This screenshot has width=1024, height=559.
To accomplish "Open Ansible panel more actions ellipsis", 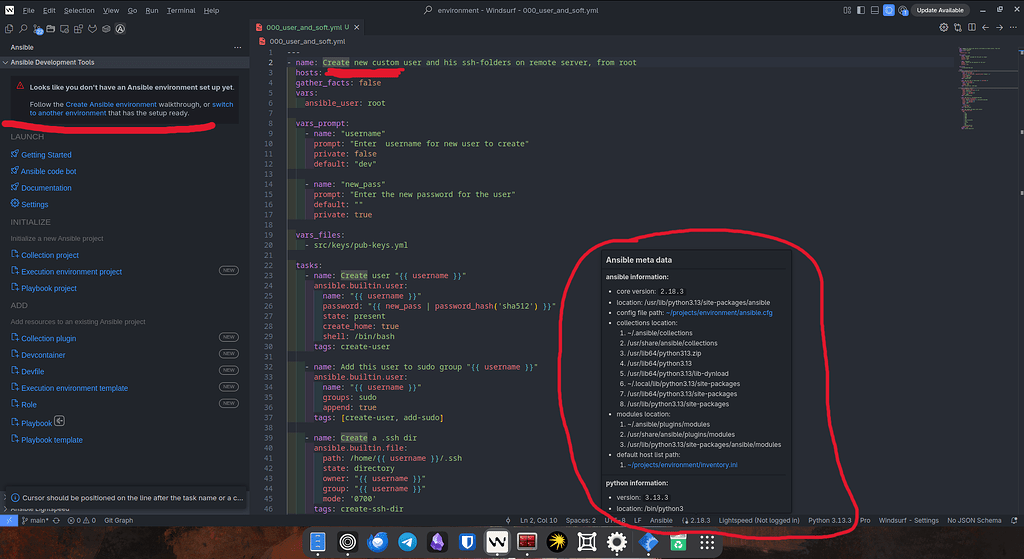I will point(238,47).
